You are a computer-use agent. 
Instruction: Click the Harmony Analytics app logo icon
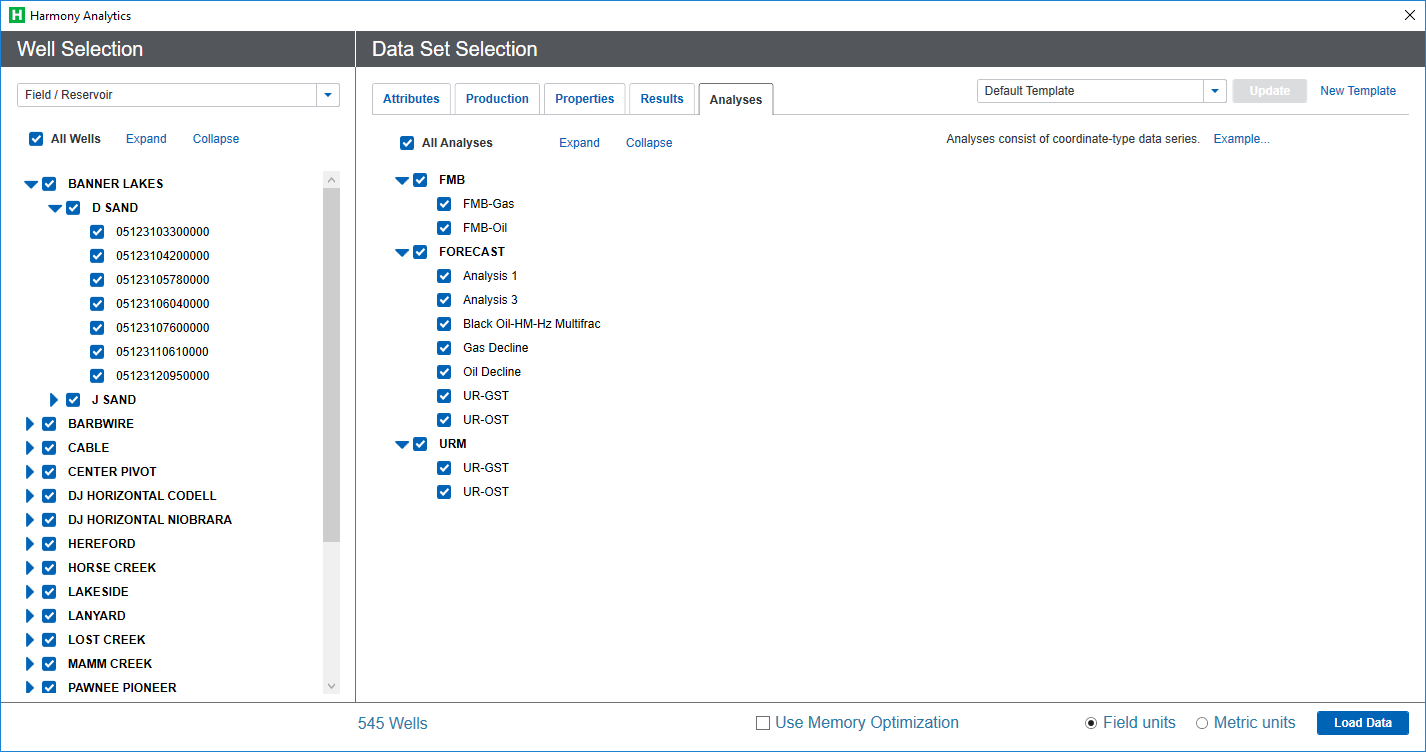pyautogui.click(x=16, y=16)
